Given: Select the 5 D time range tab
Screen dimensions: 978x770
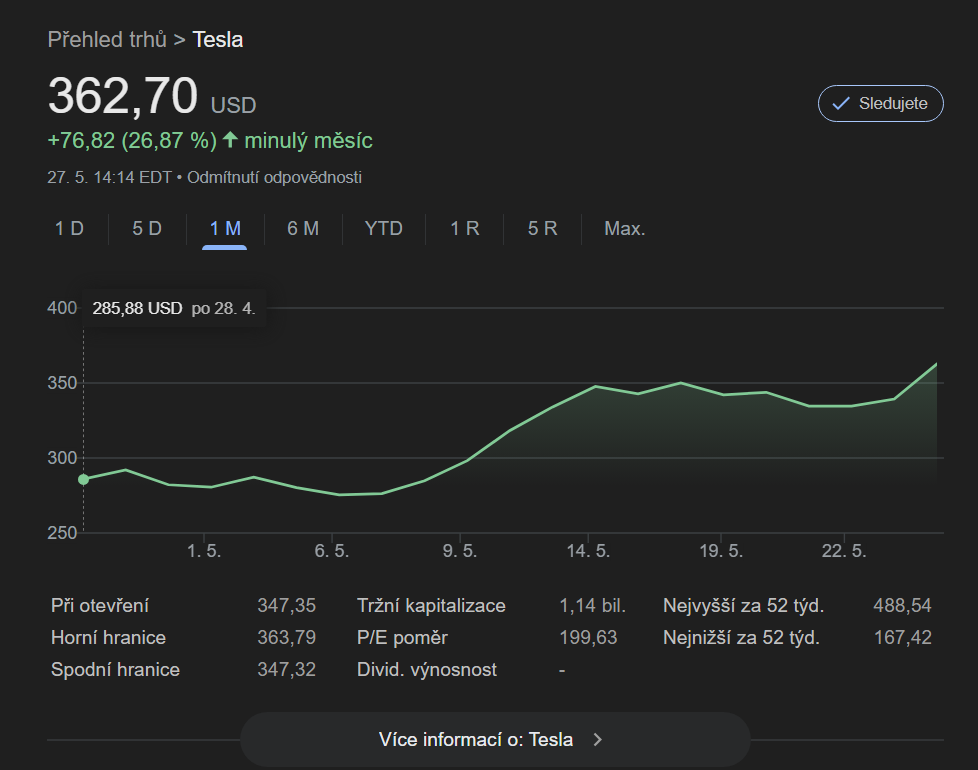Looking at the screenshot, I should tap(147, 228).
